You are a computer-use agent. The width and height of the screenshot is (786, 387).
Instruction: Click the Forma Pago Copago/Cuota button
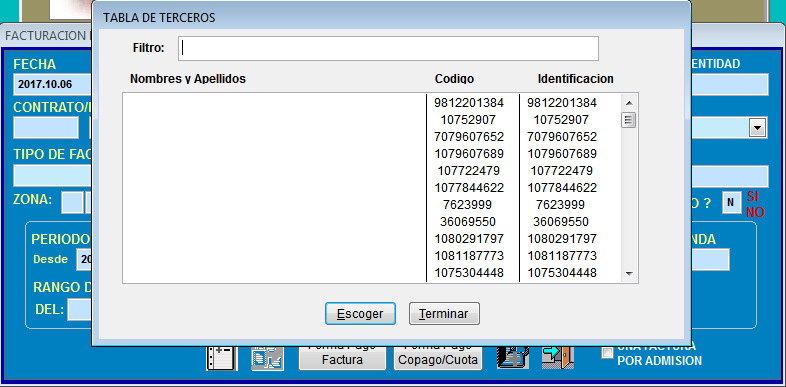pos(438,358)
